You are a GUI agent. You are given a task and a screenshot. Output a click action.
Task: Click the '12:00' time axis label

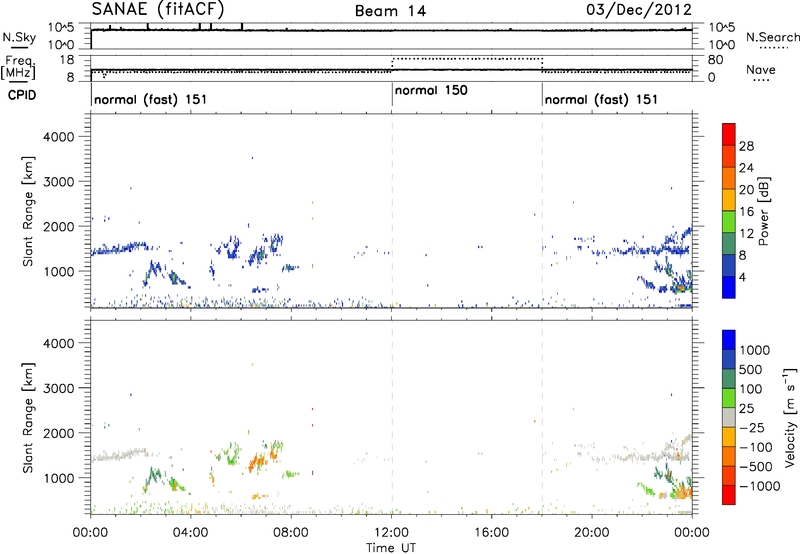[391, 533]
